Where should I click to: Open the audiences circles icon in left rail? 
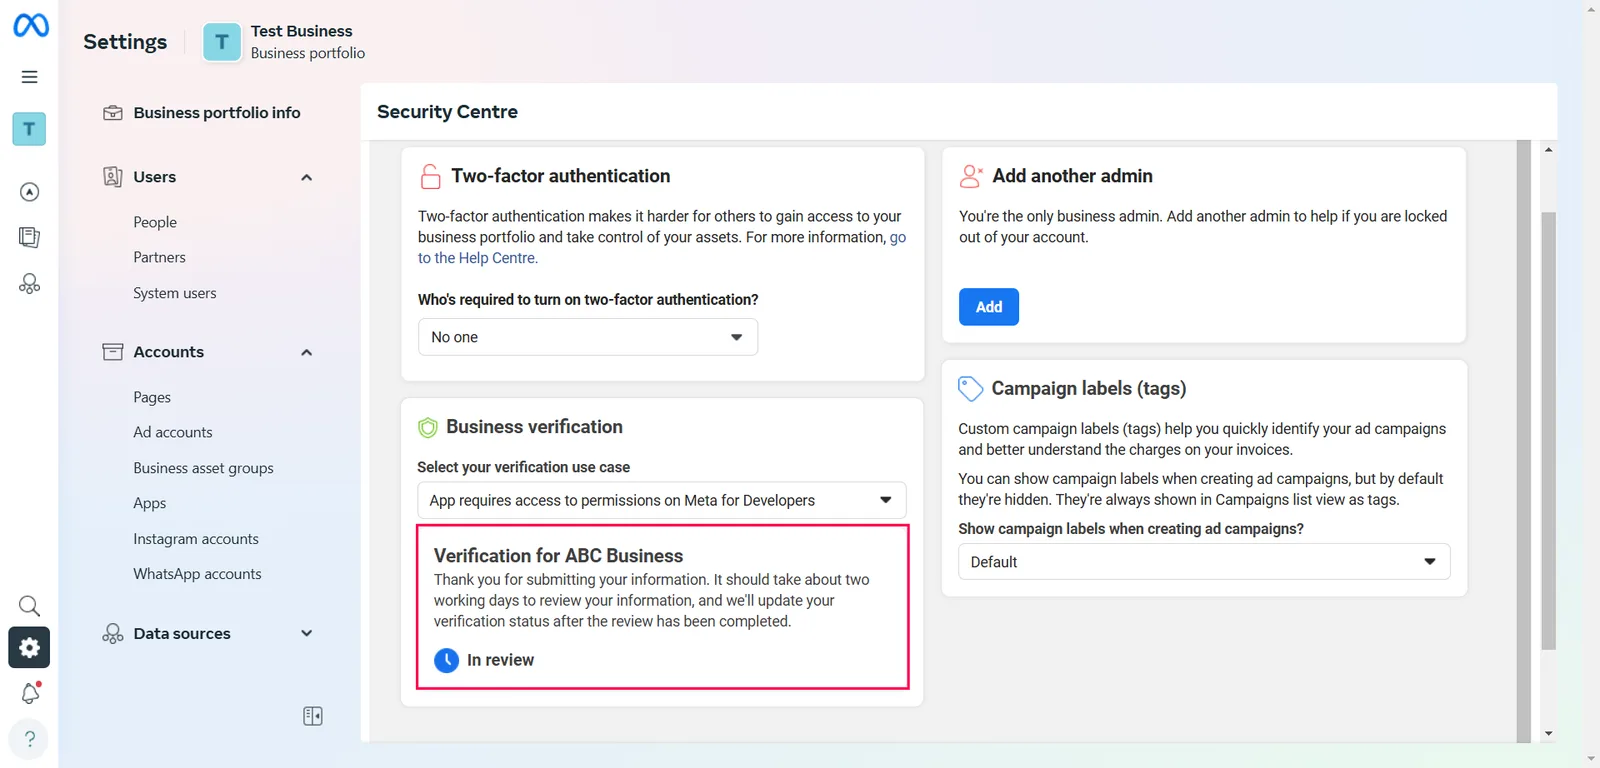(30, 284)
